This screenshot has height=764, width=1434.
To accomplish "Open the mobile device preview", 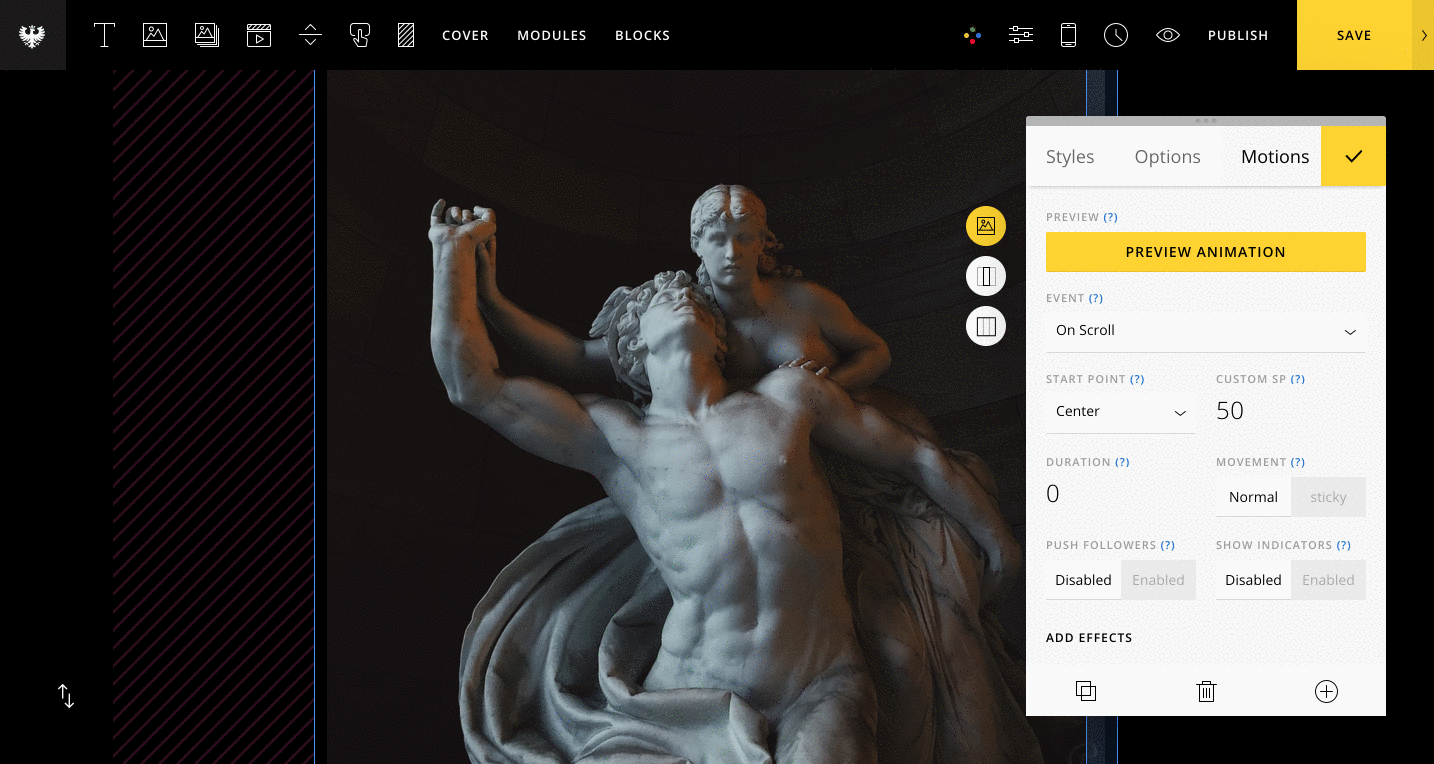I will click(1068, 35).
